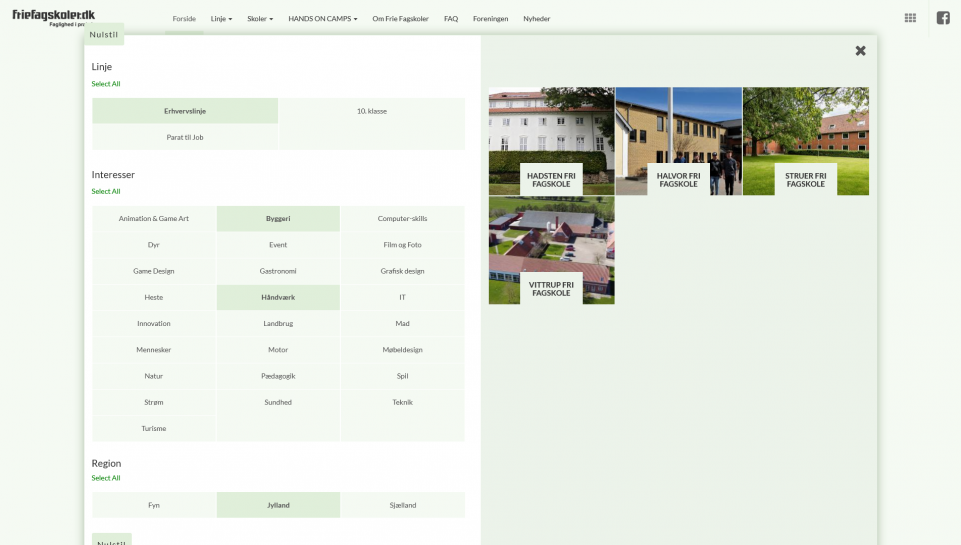Open the FAQ menu item
961x545 pixels.
(x=451, y=19)
